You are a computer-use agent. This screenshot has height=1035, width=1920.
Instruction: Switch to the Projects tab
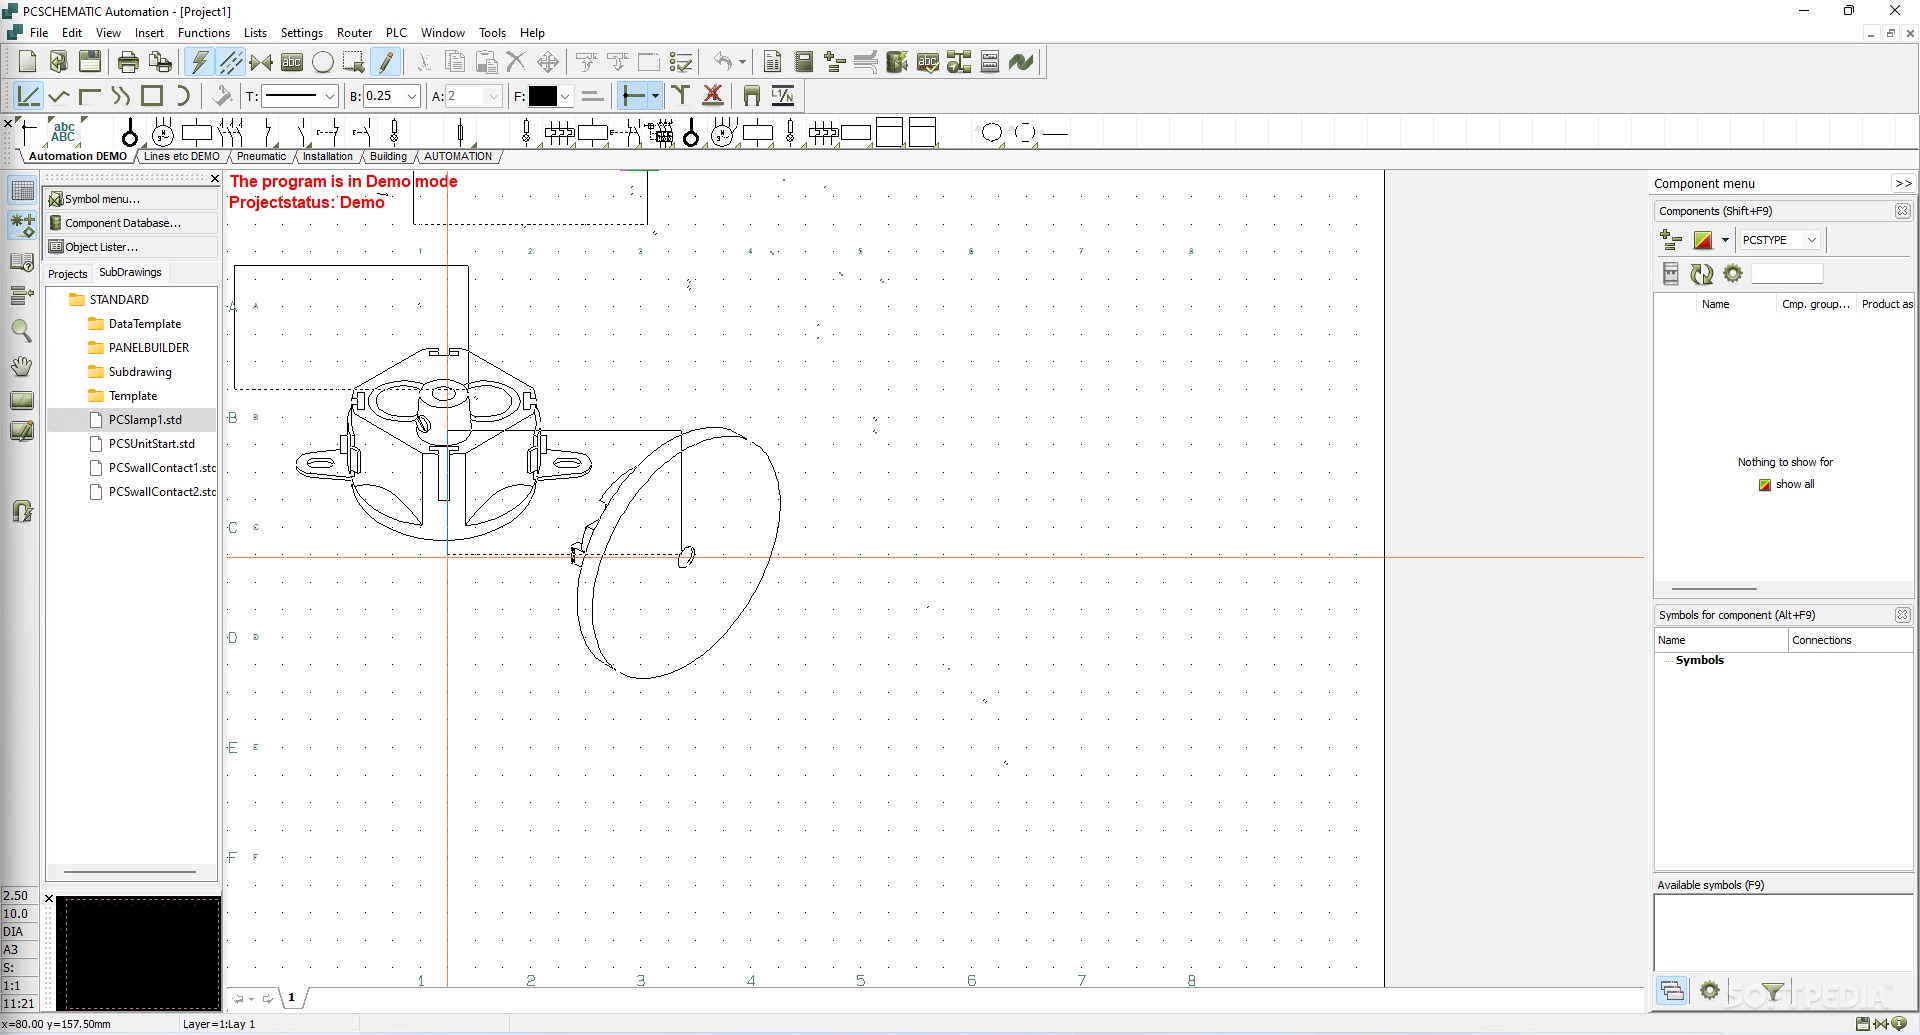click(68, 273)
